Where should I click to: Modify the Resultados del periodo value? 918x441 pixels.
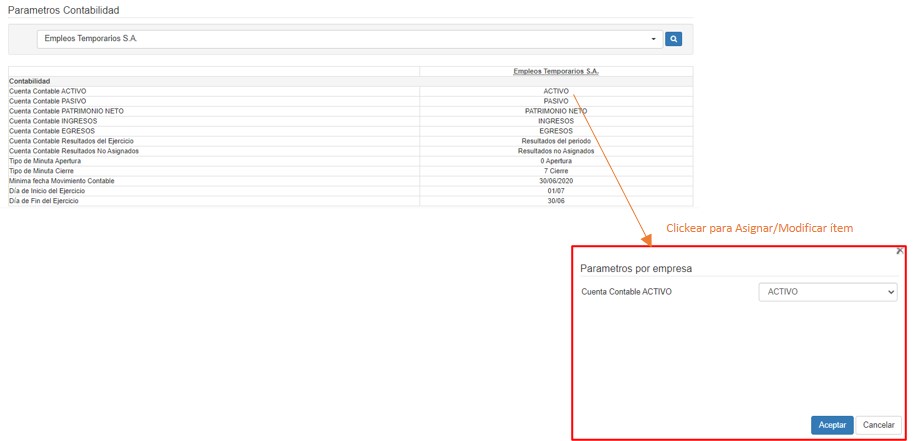coord(556,141)
